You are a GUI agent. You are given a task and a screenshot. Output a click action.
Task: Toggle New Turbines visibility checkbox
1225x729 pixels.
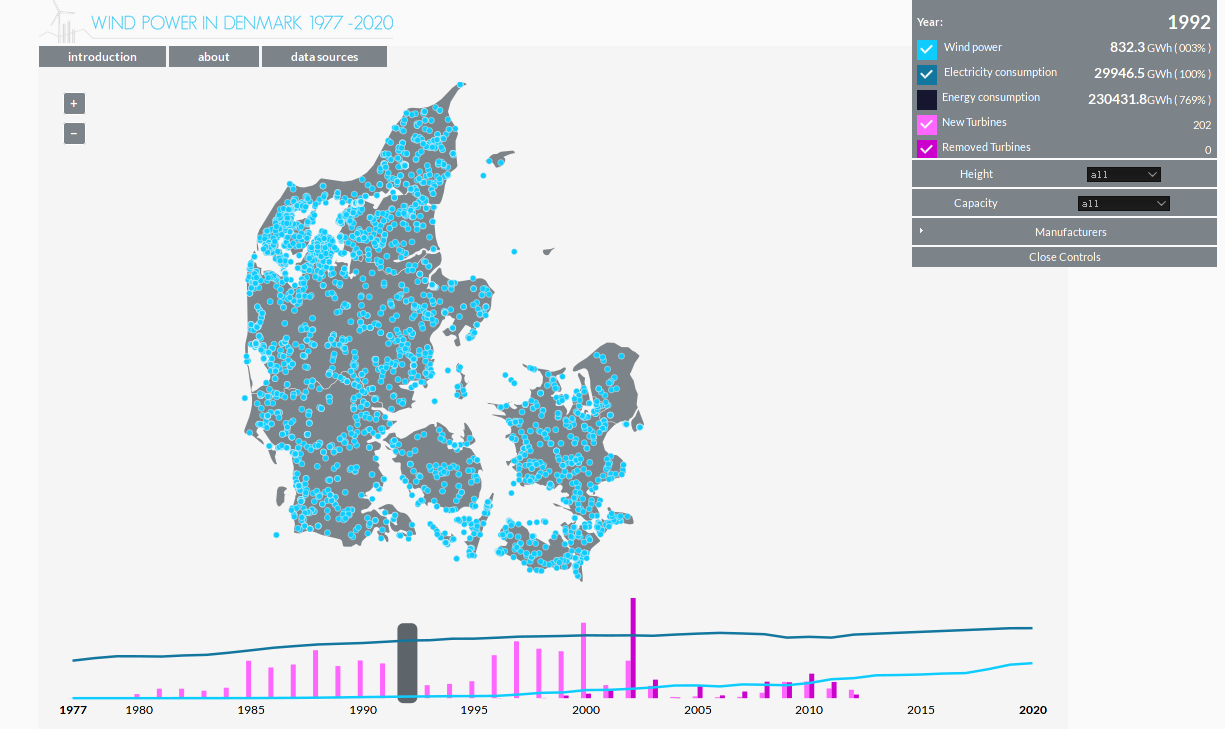point(927,124)
